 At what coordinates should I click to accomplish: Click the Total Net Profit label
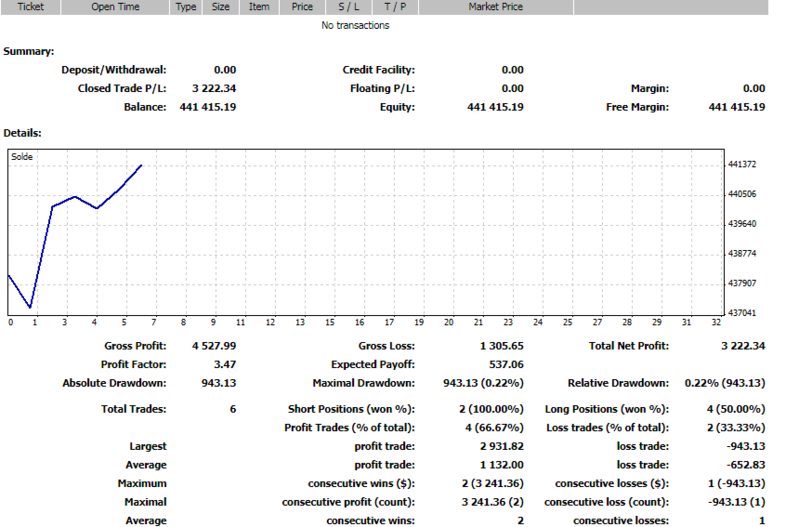[x=629, y=346]
